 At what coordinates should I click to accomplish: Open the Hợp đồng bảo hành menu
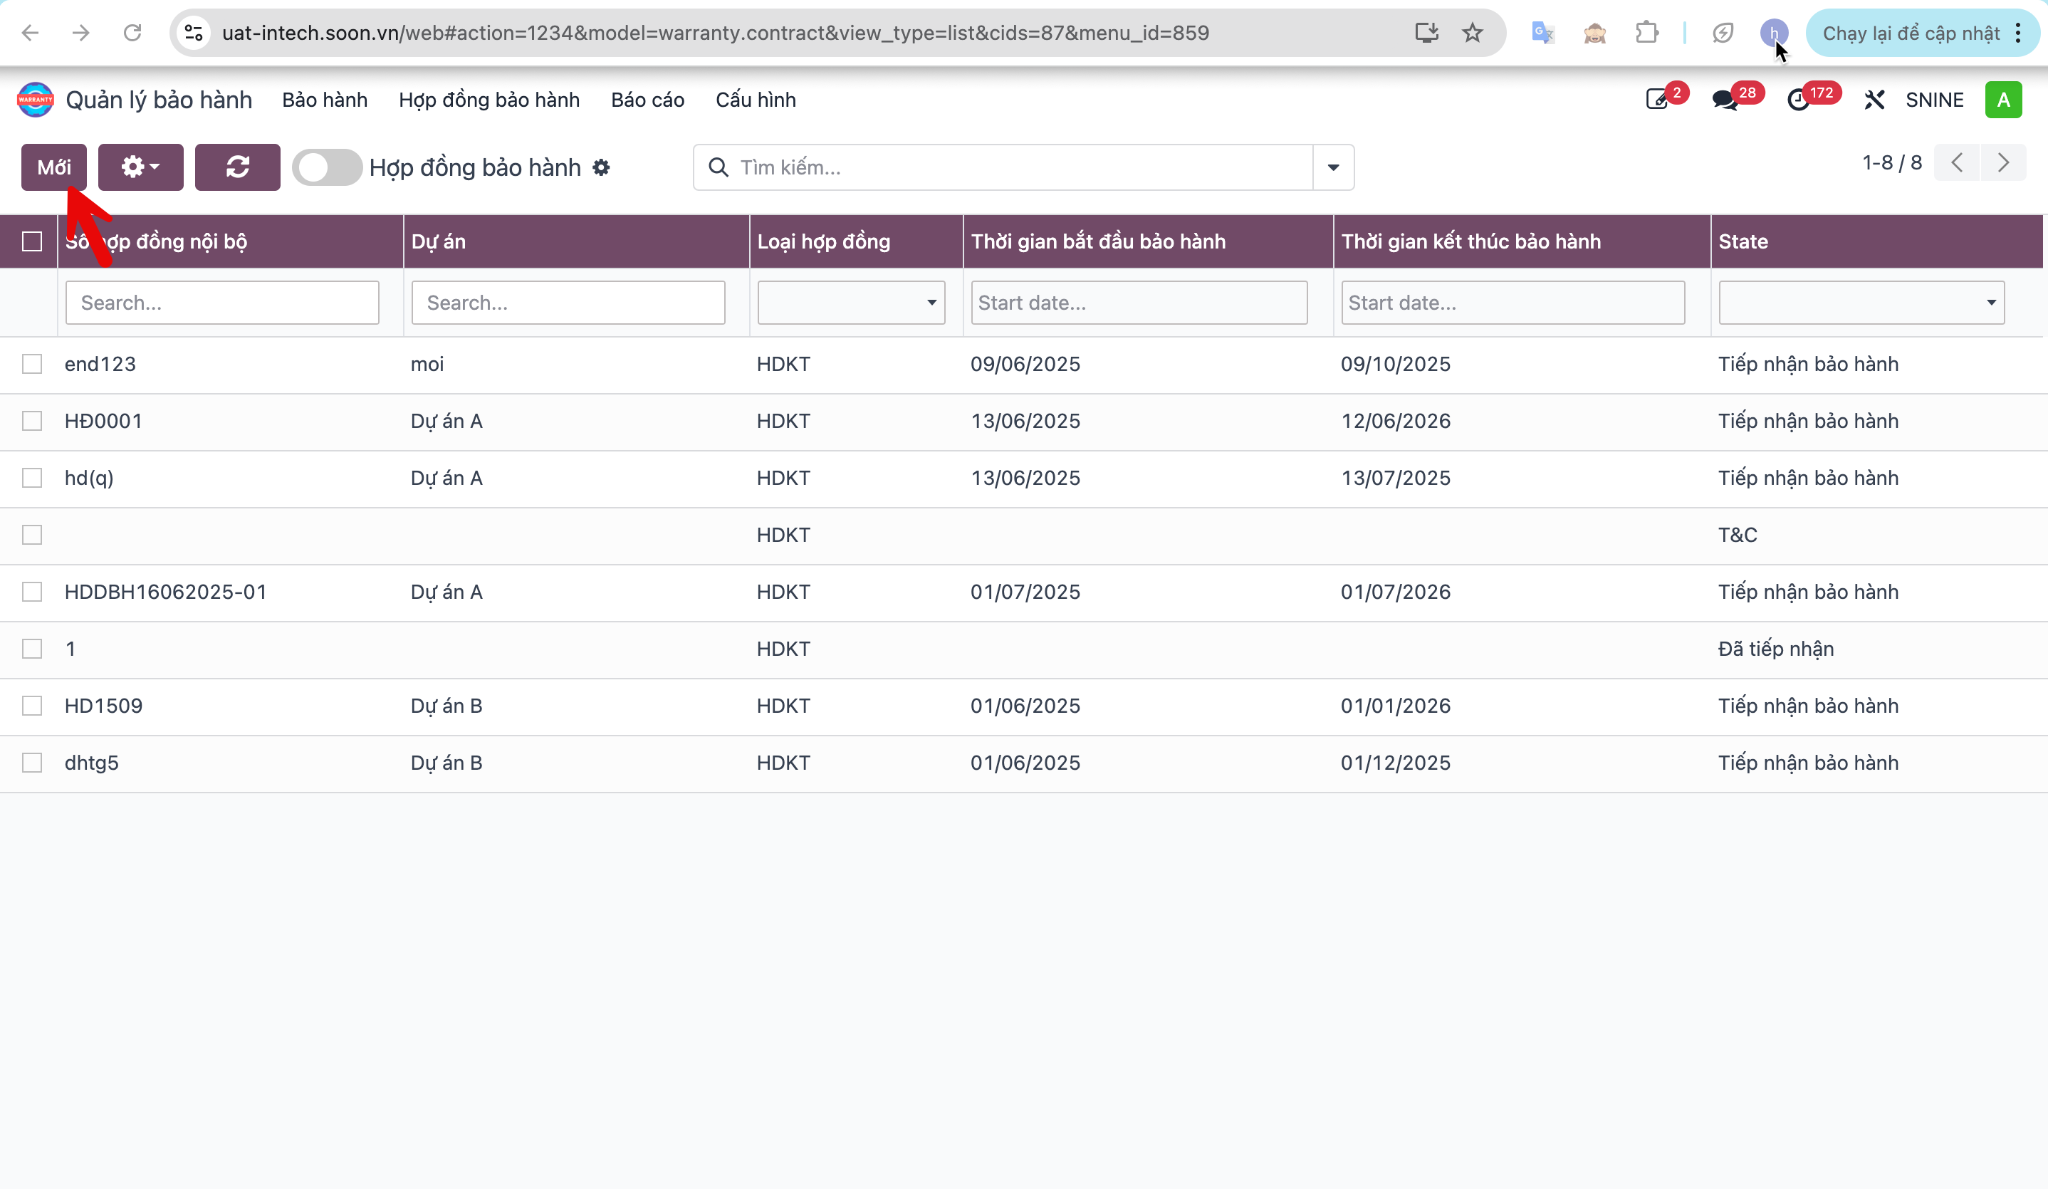click(489, 100)
